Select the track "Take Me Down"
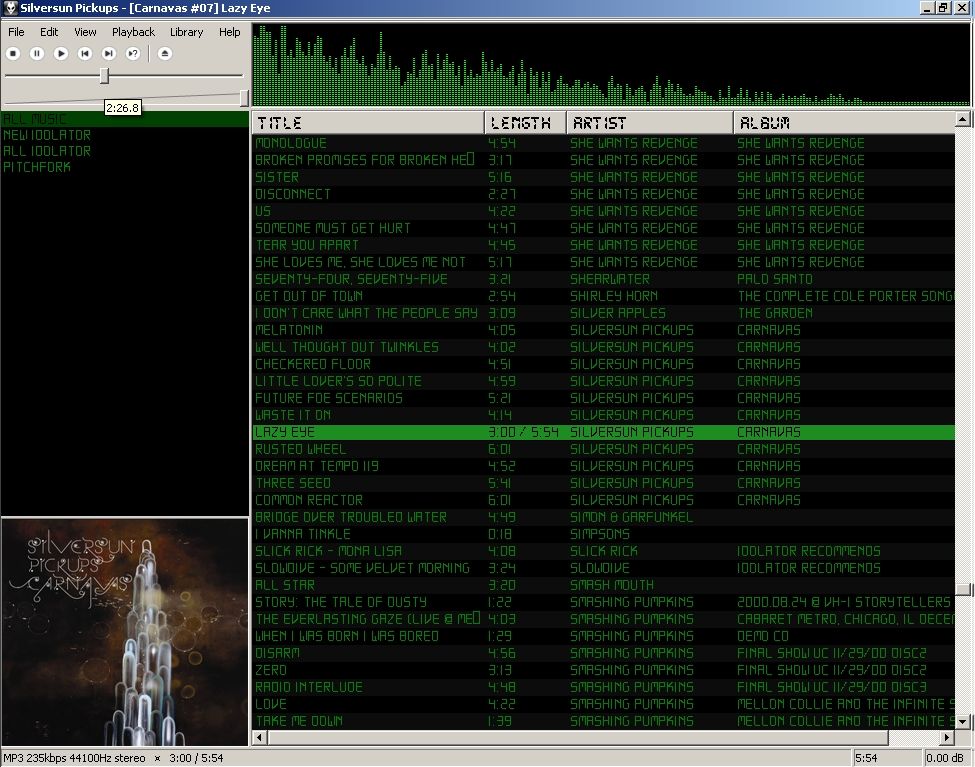This screenshot has height=767, width=975. click(x=603, y=721)
